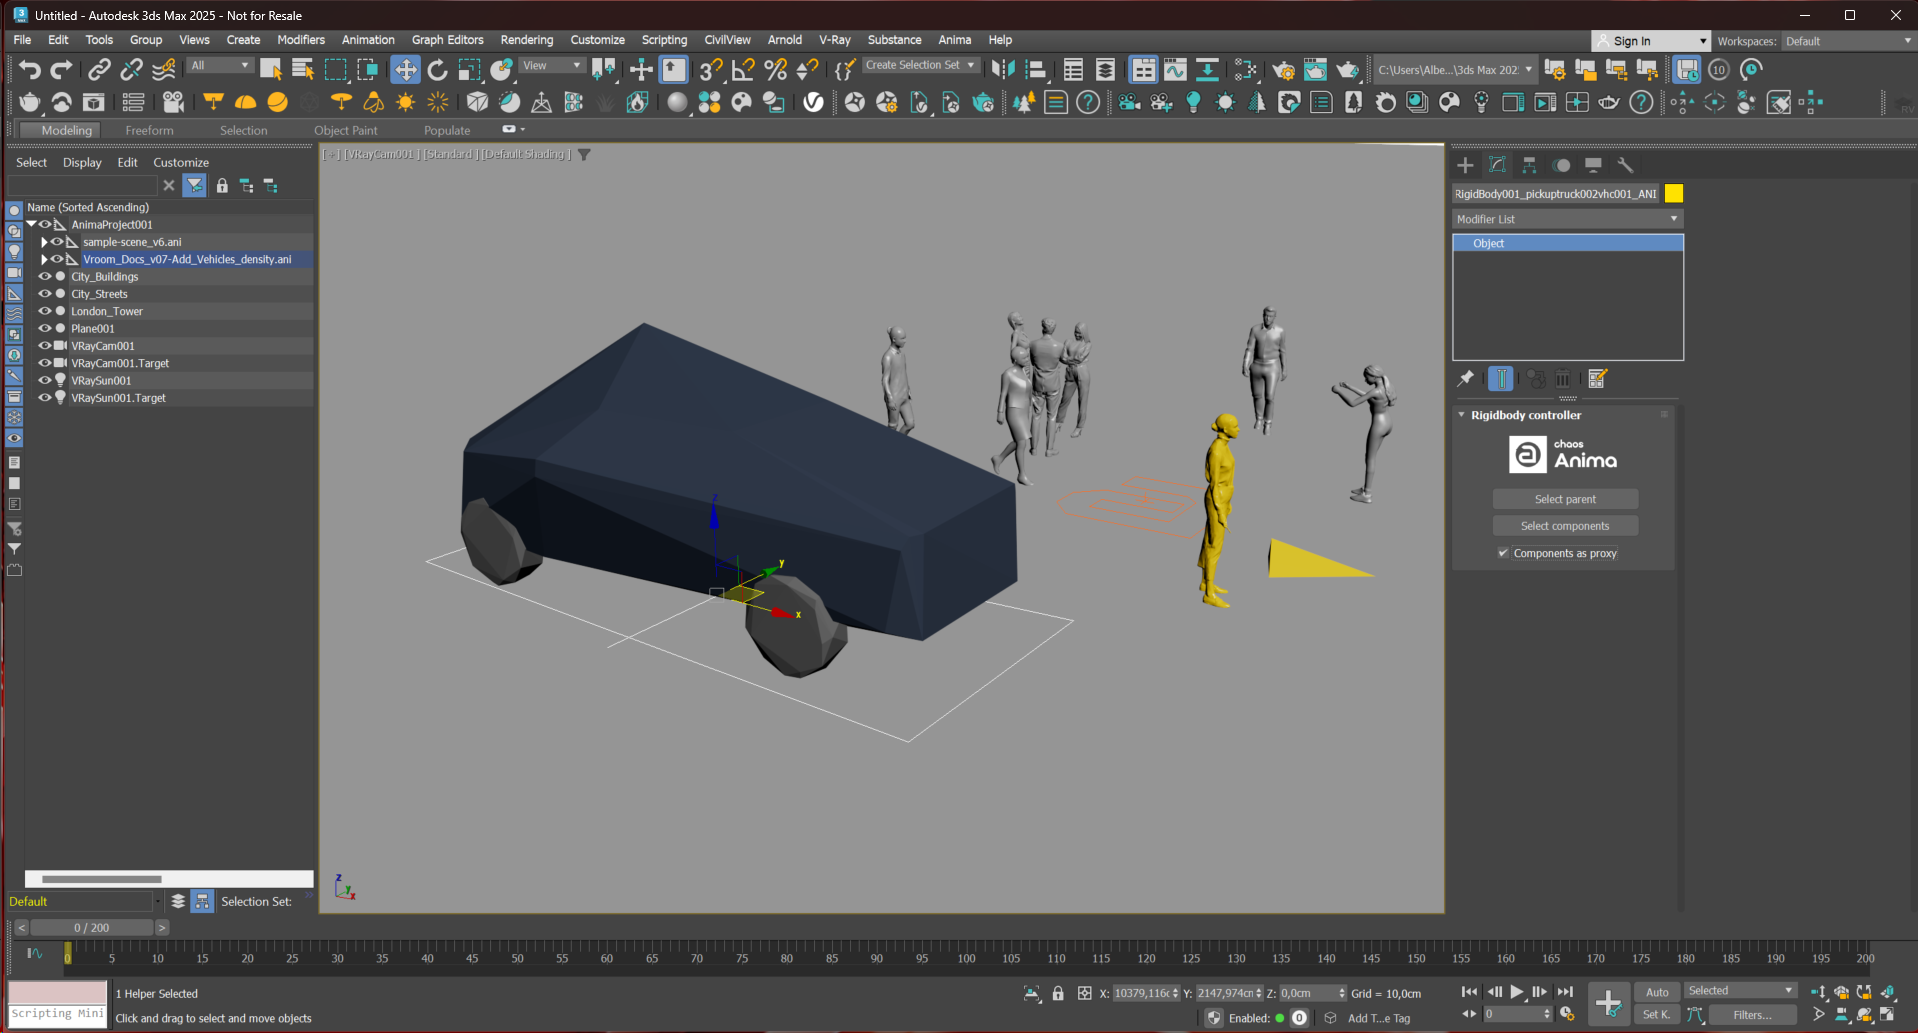Screen dimensions: 1918x1033
Task: Toggle the Angle Snap icon
Action: tap(743, 69)
